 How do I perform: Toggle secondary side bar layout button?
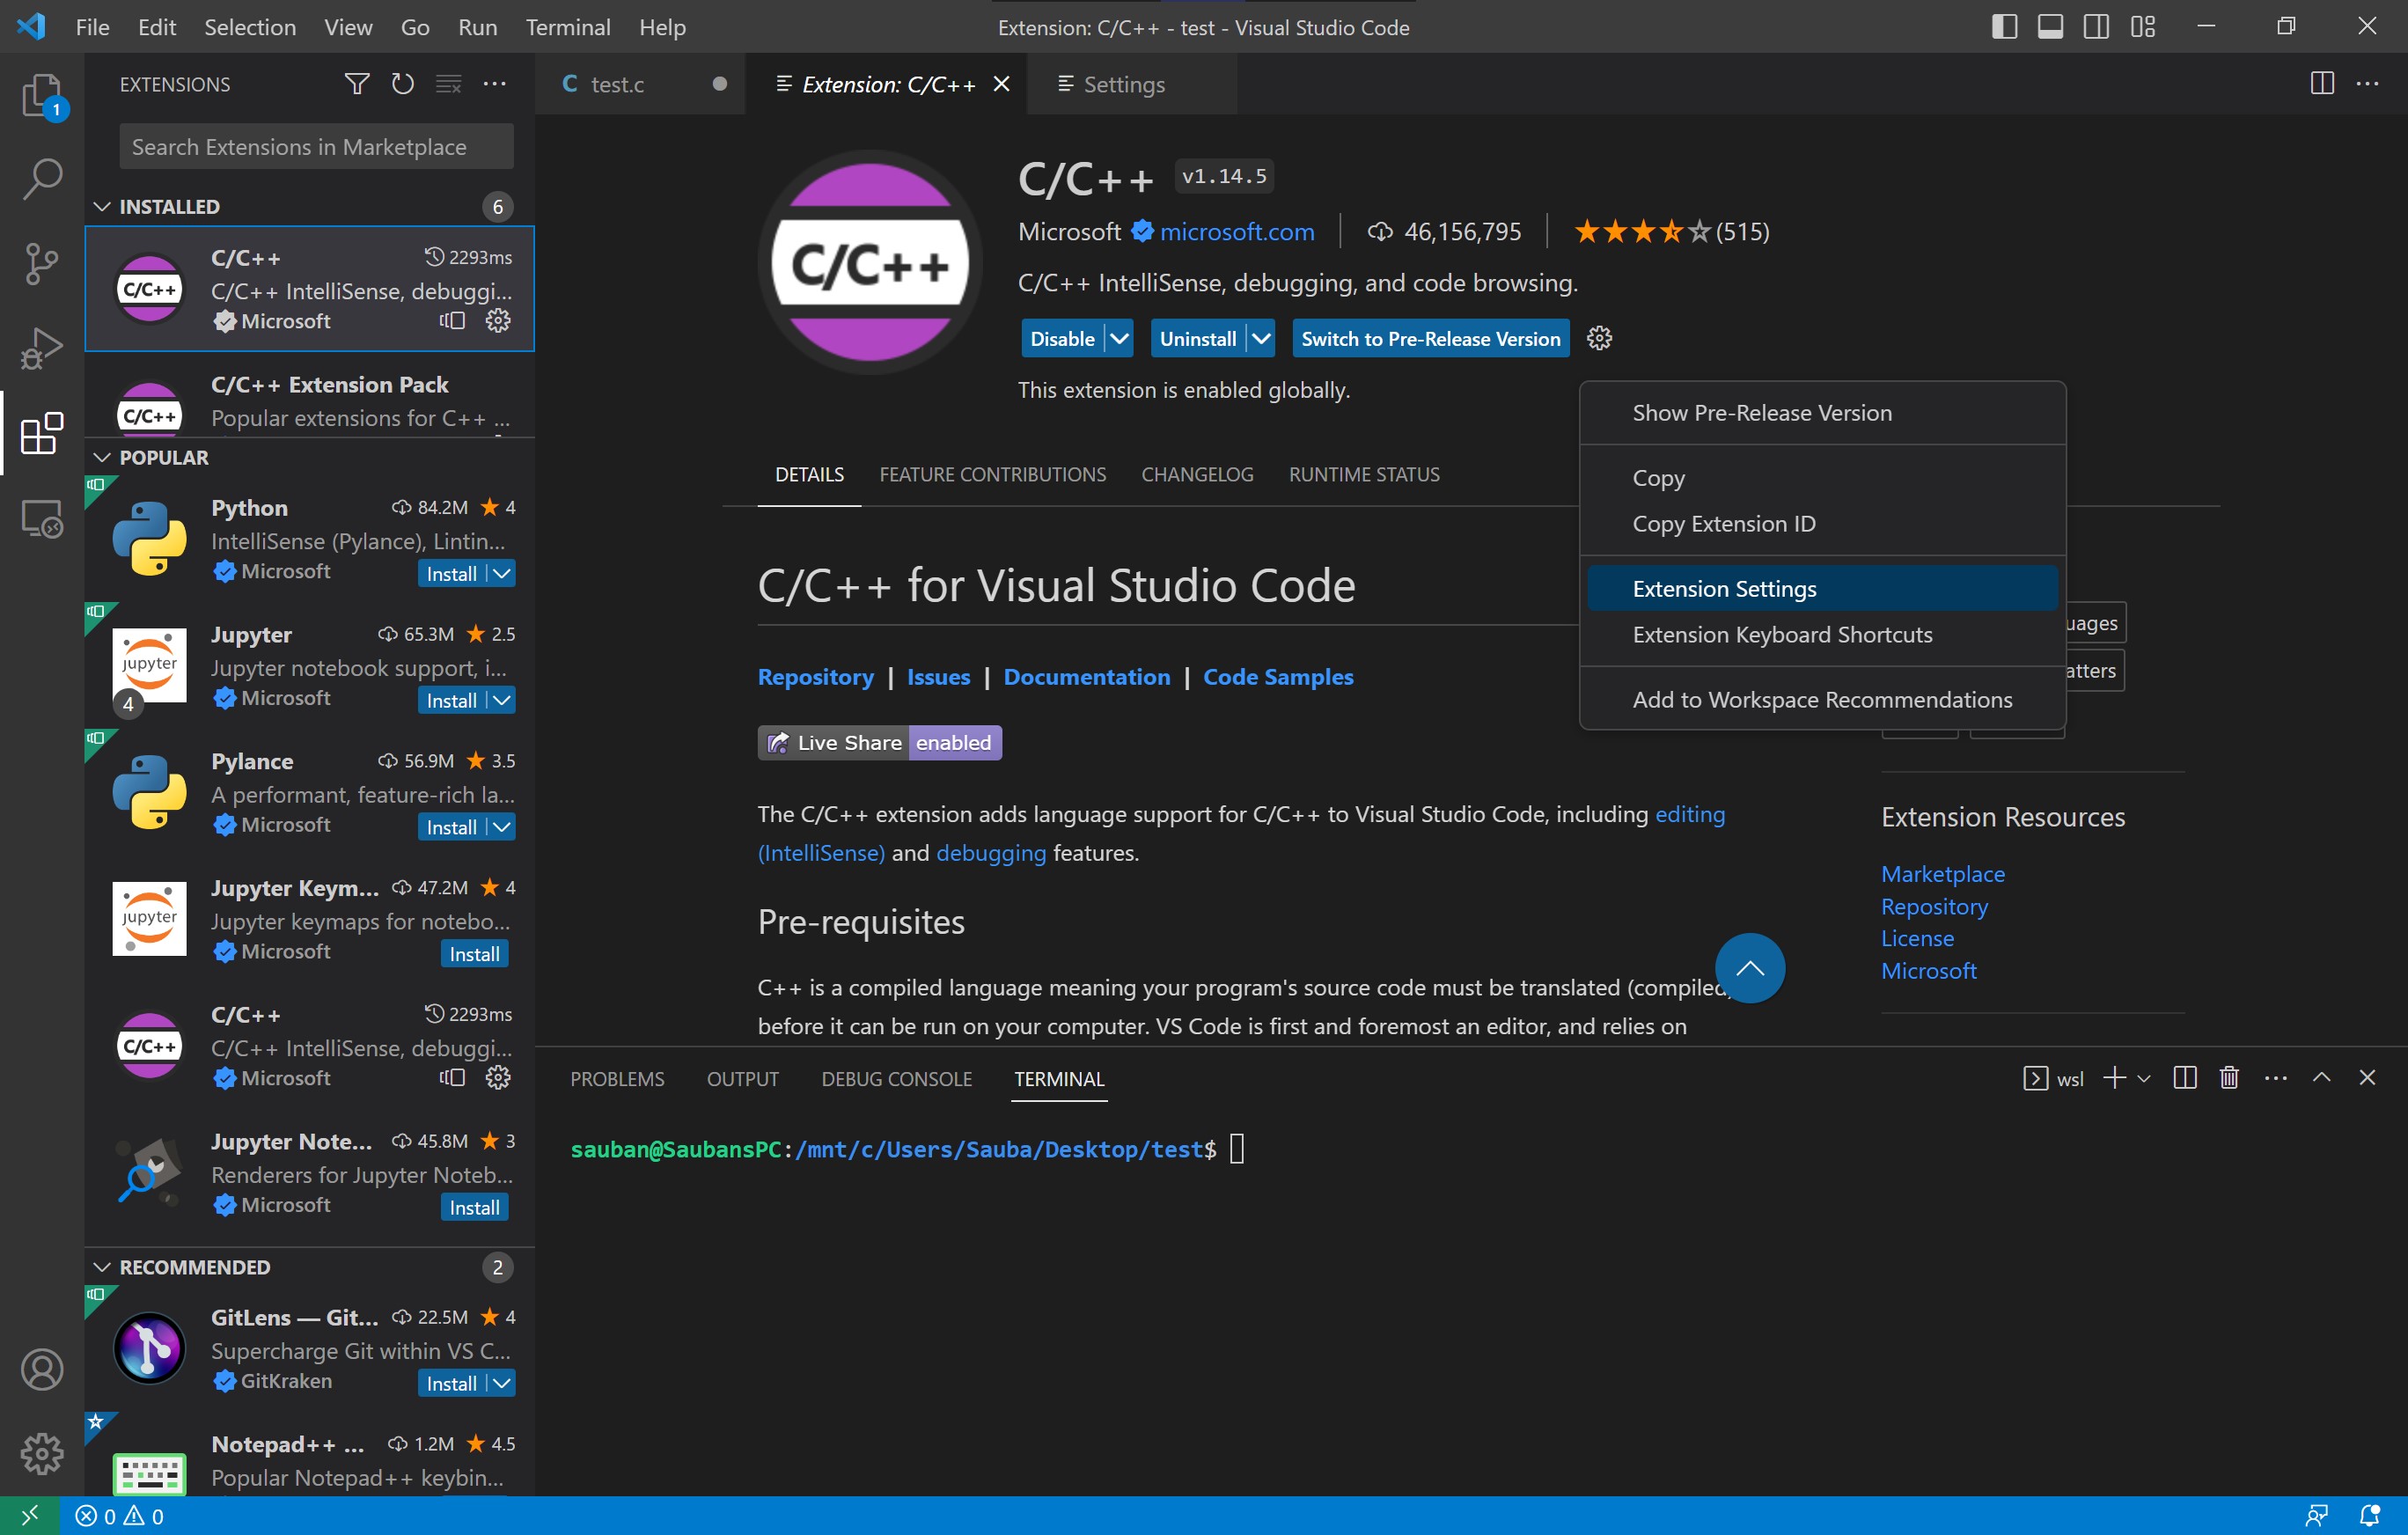[x=2096, y=27]
